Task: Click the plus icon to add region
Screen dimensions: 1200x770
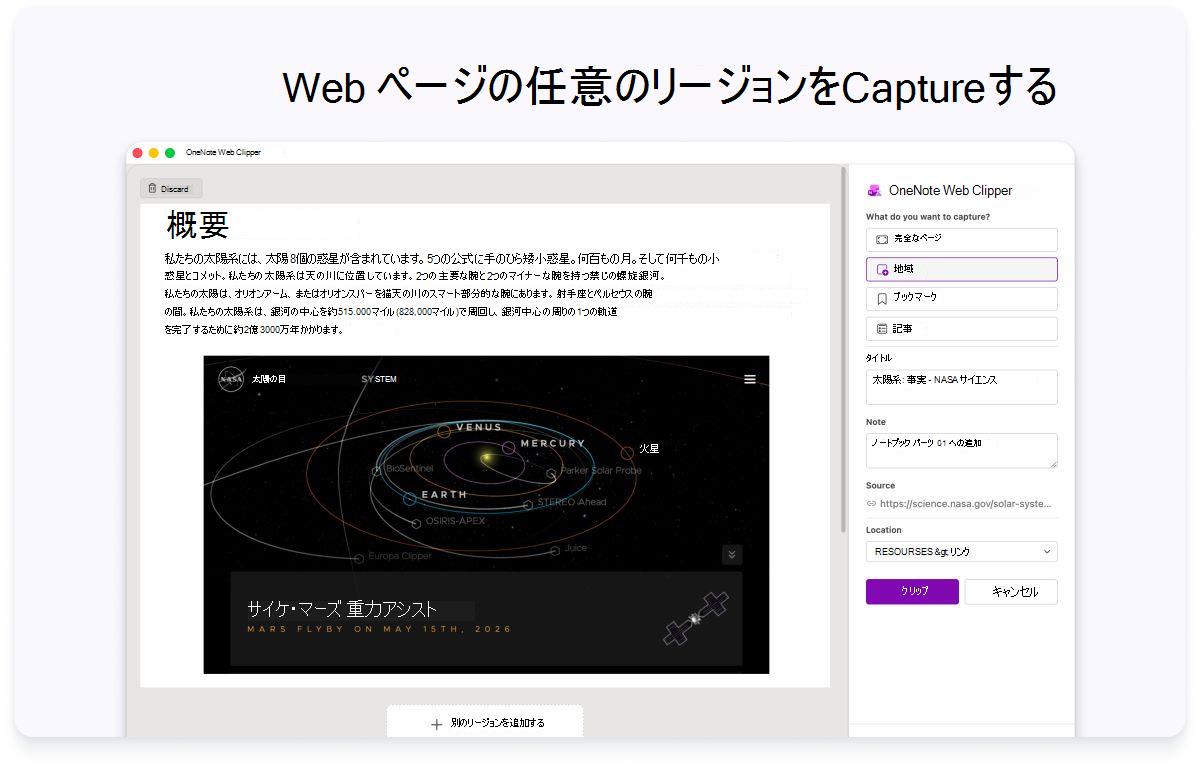Action: pyautogui.click(x=436, y=724)
